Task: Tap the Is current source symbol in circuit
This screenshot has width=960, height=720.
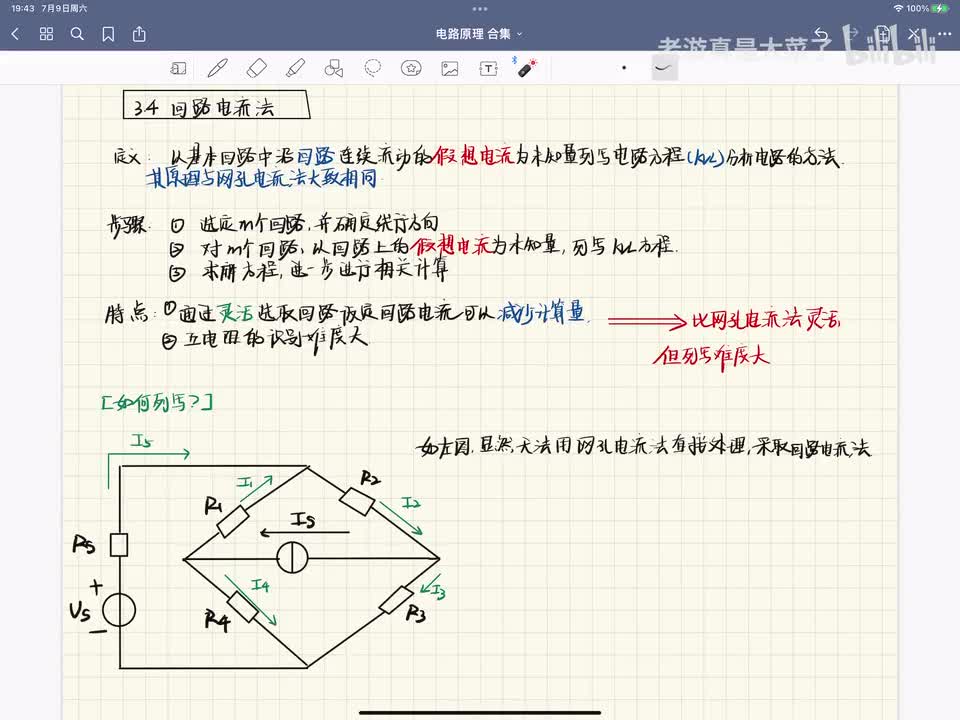Action: (x=292, y=558)
